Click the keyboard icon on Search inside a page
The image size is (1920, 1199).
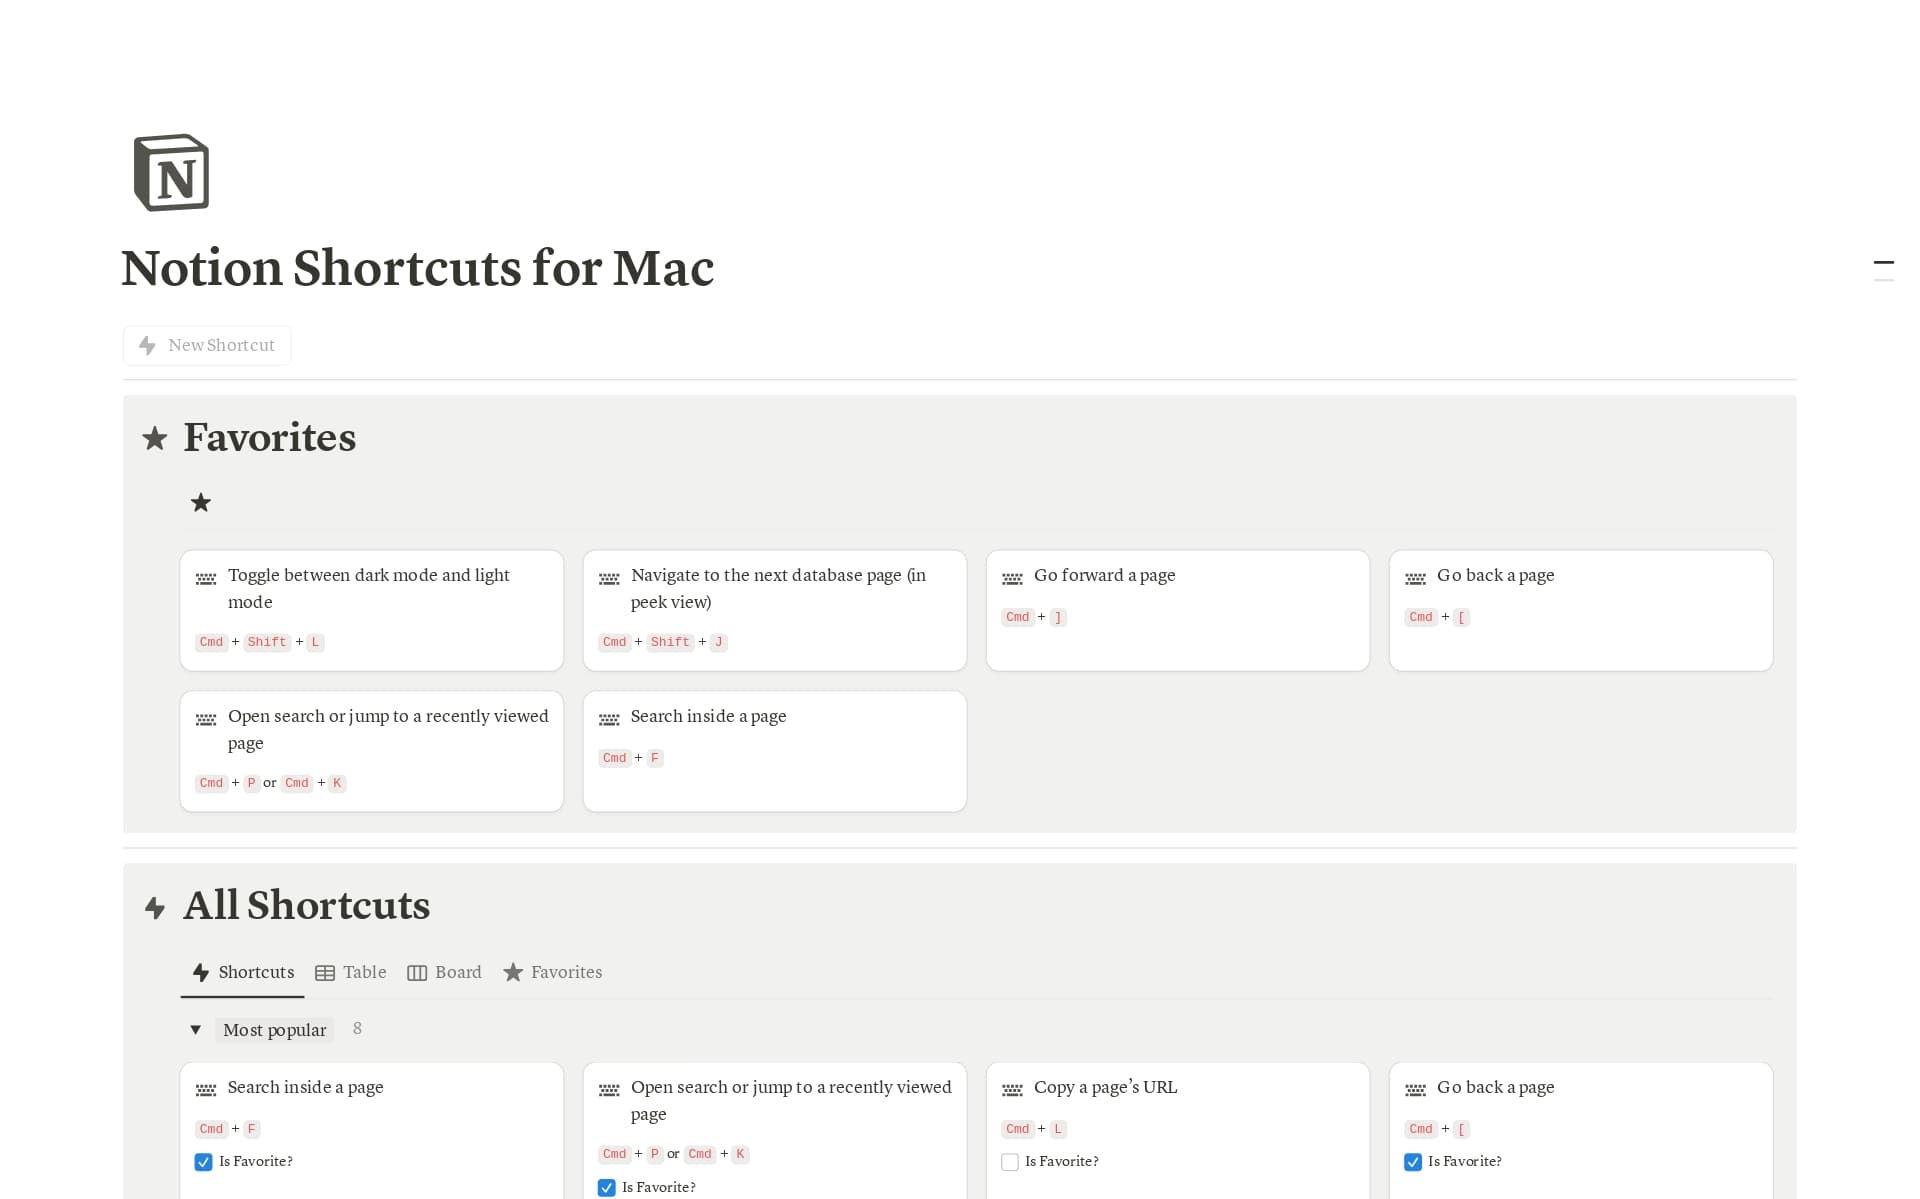click(x=608, y=719)
